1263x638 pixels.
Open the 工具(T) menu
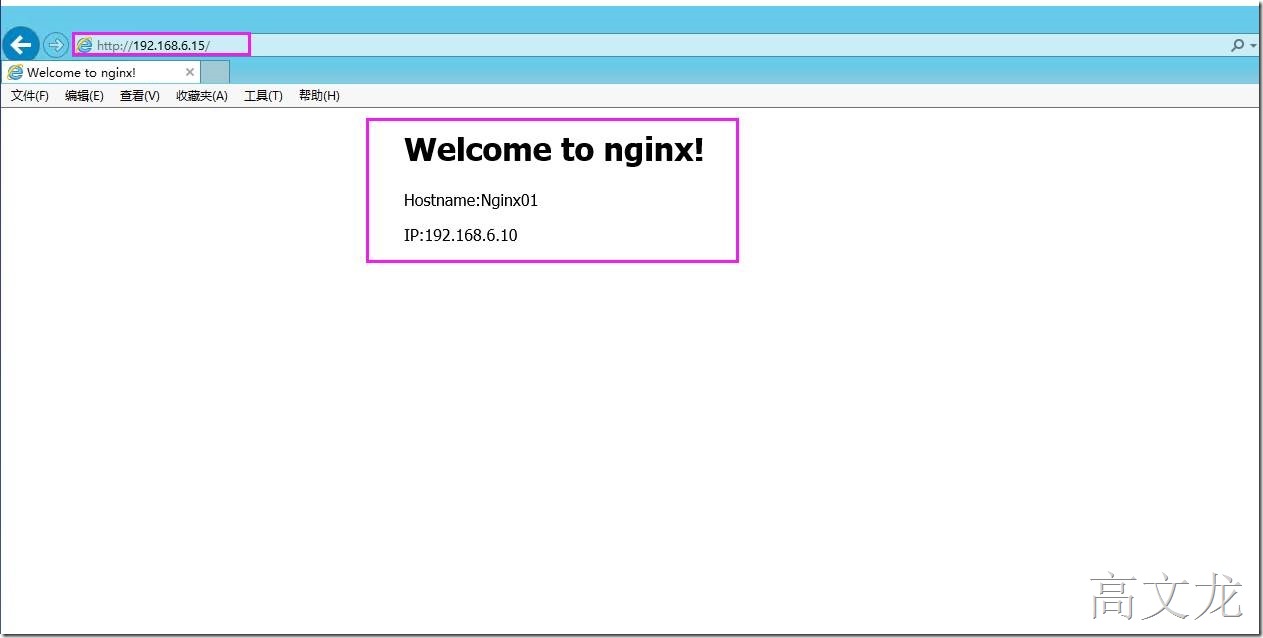pos(263,96)
